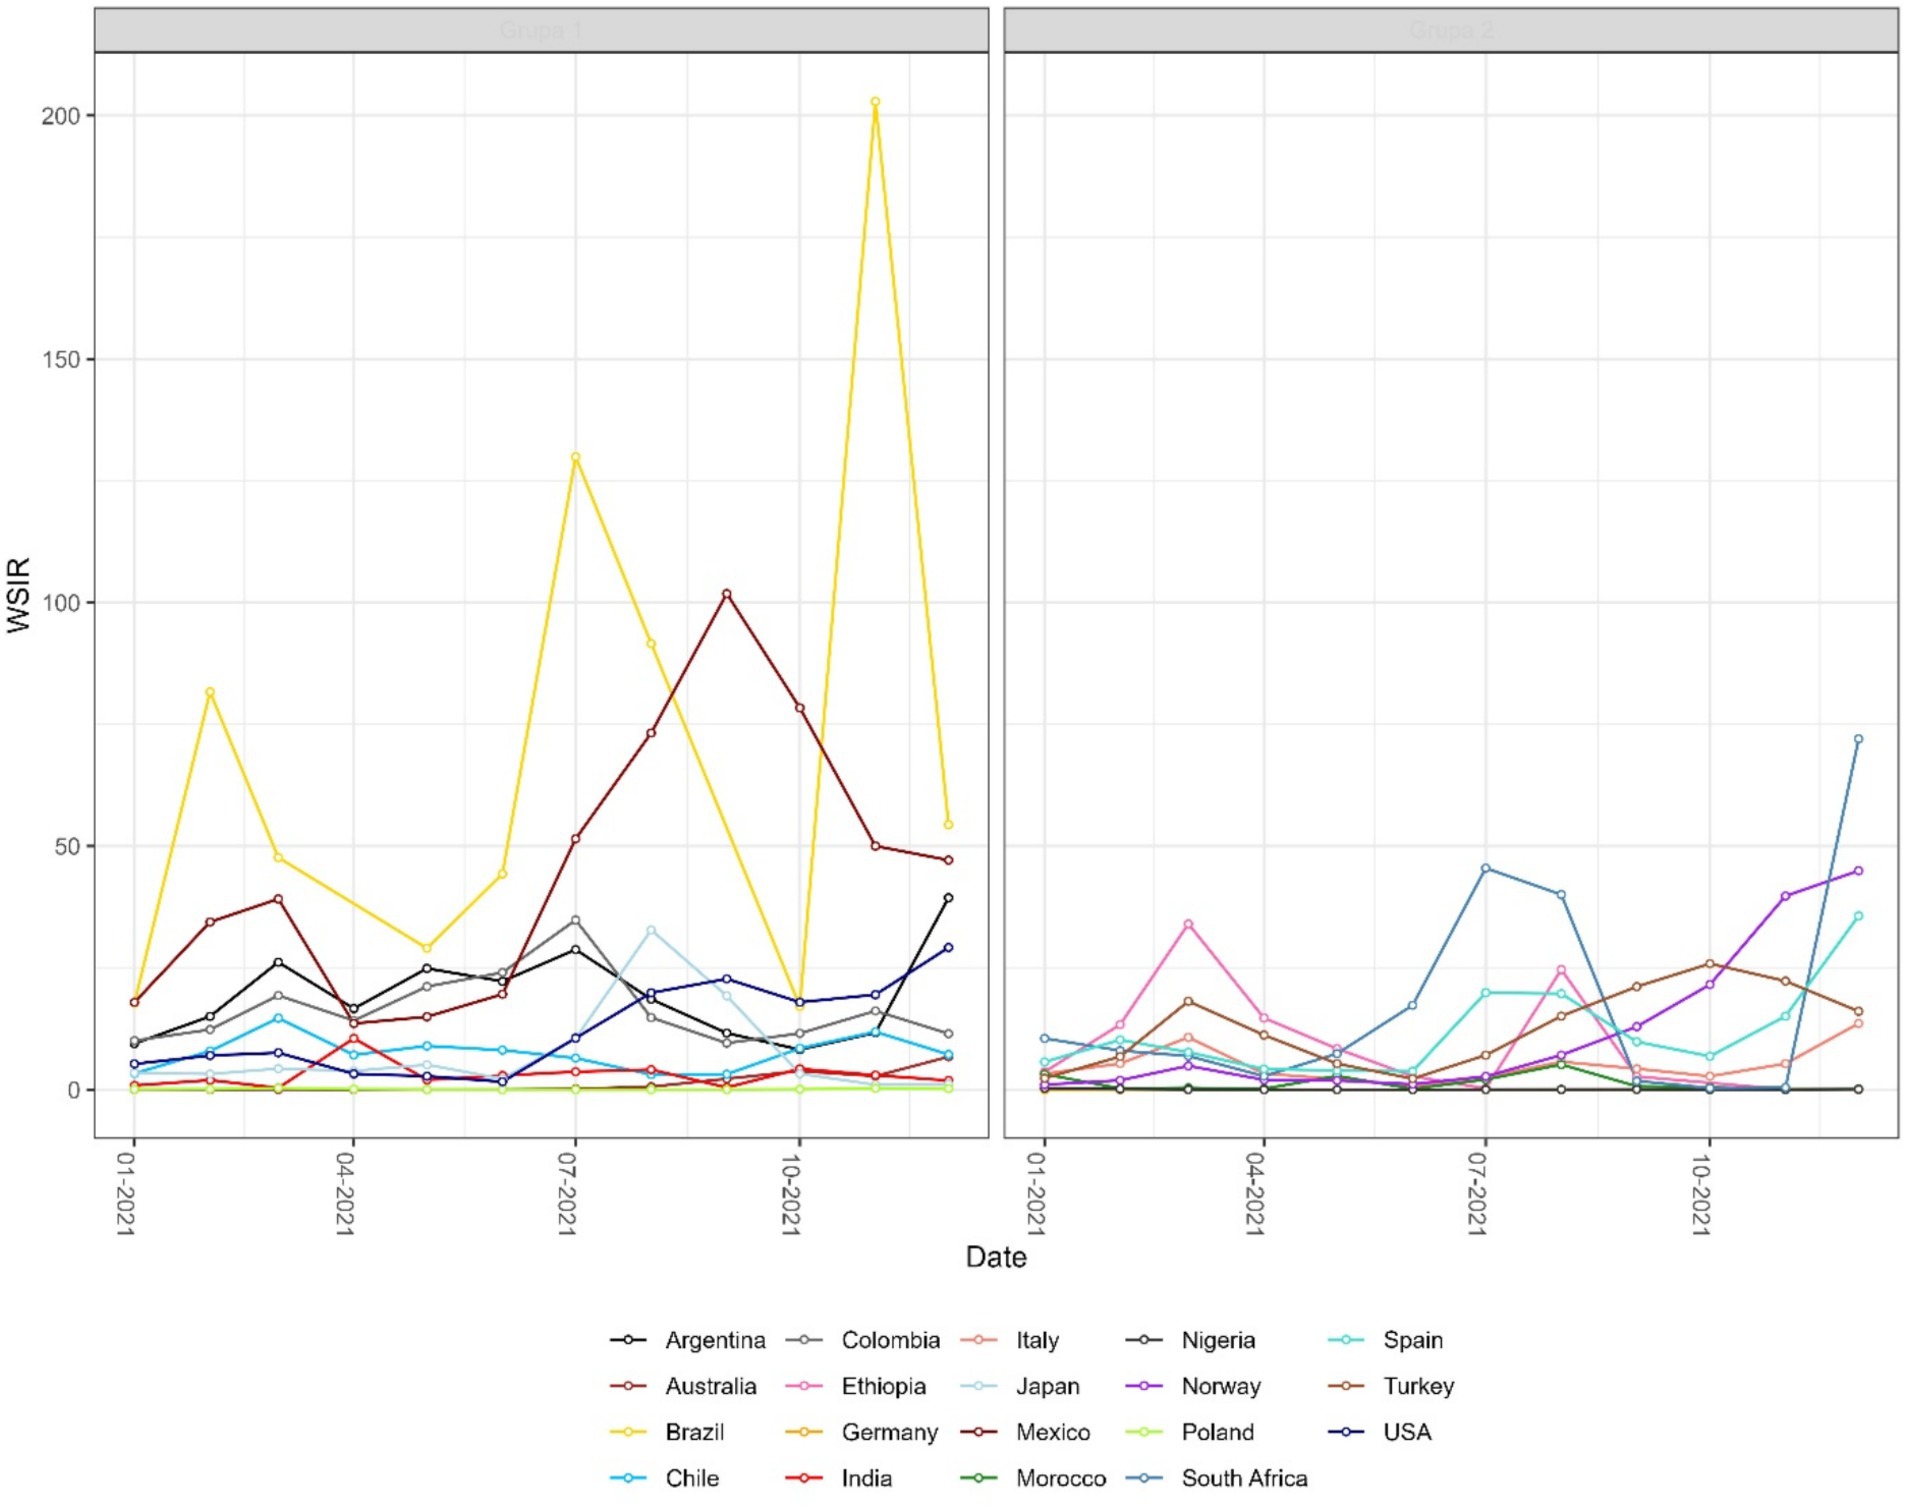This screenshot has height=1509, width=1907.
Task: Click Norway's last data point near 45
Action: (x=1858, y=871)
